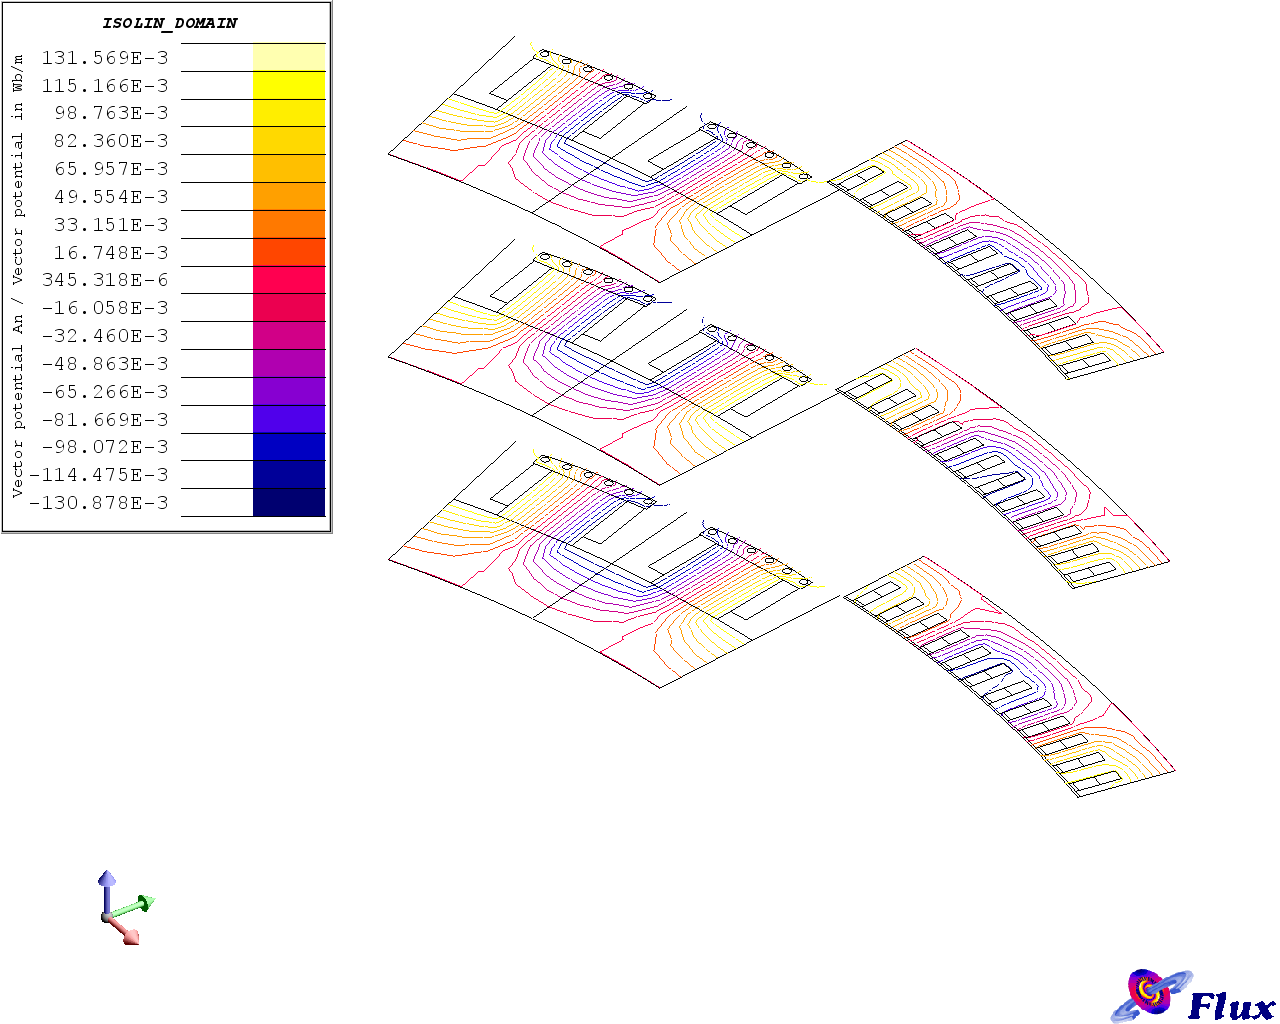Viewport: 1280px width, 1024px height.
Task: Select the purple swatch beside -48.863E-3
Action: [289, 363]
